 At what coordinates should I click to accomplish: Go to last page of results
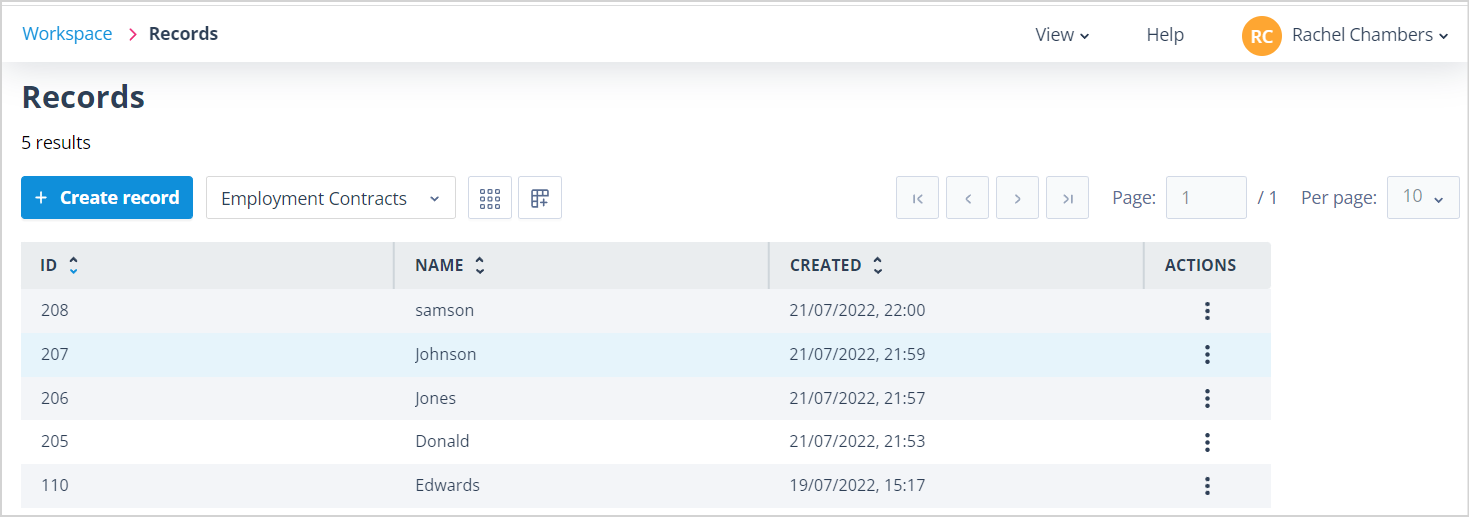1067,198
